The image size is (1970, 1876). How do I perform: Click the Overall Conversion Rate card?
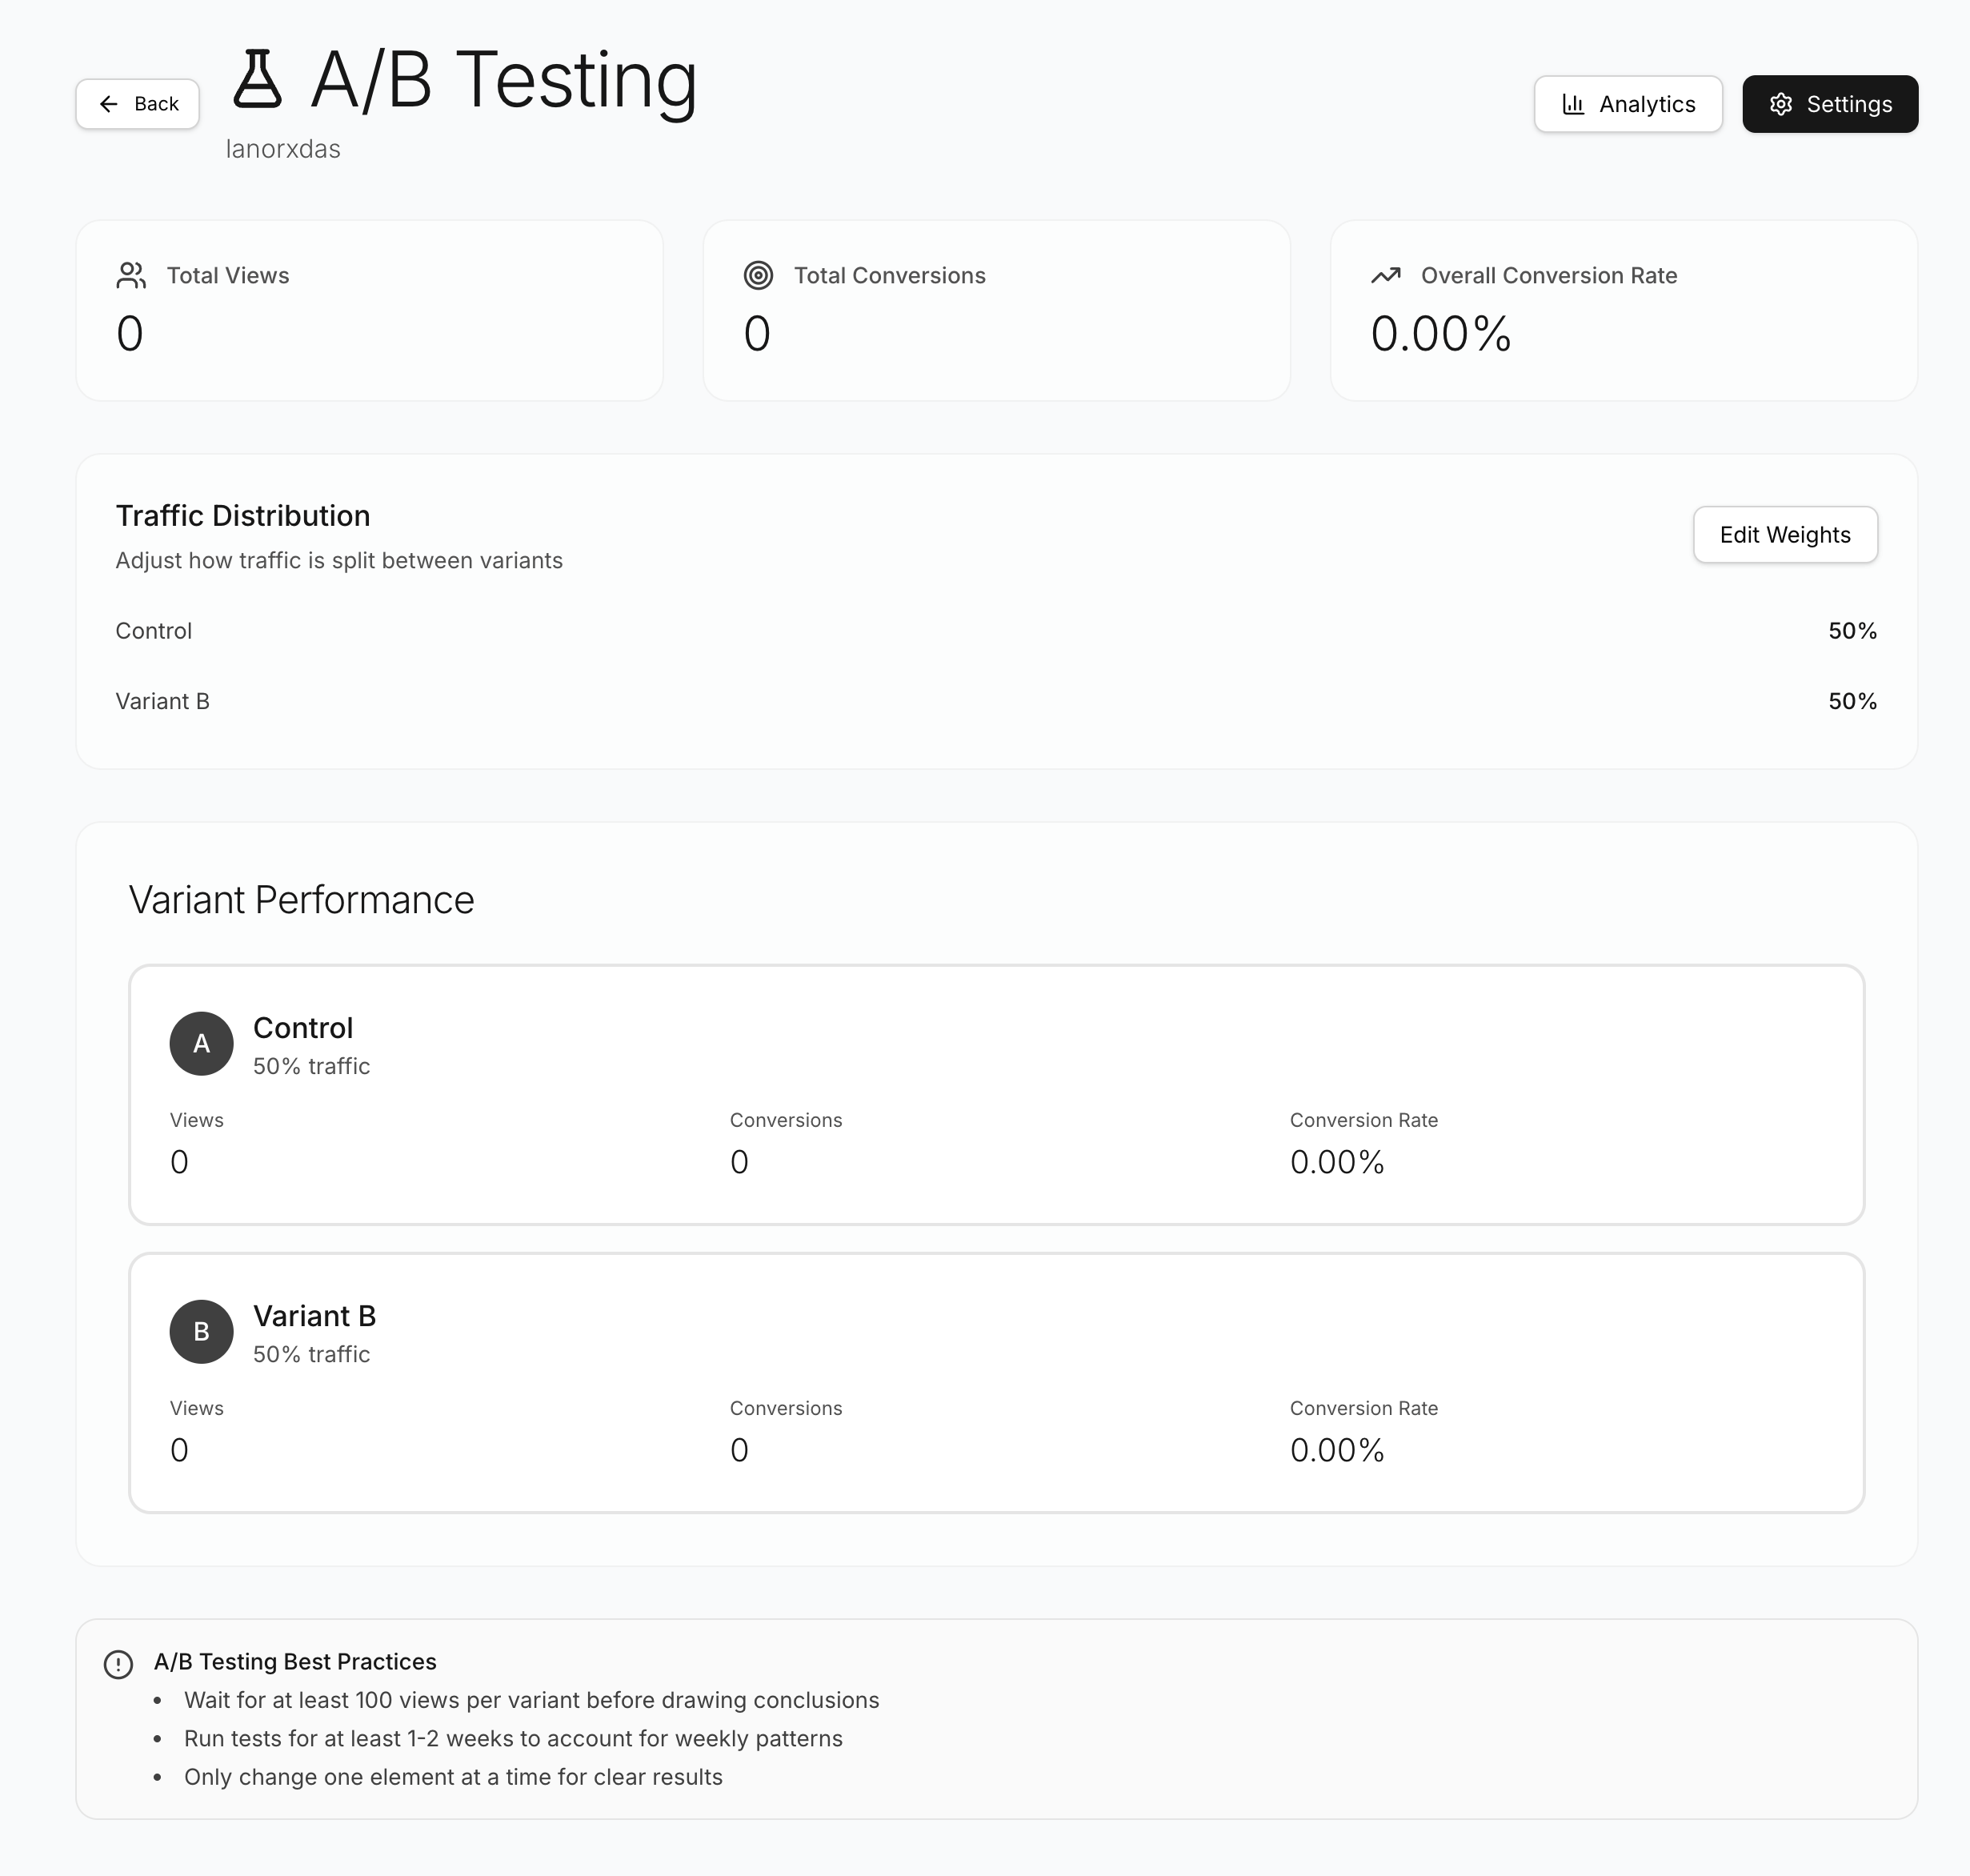point(1624,310)
